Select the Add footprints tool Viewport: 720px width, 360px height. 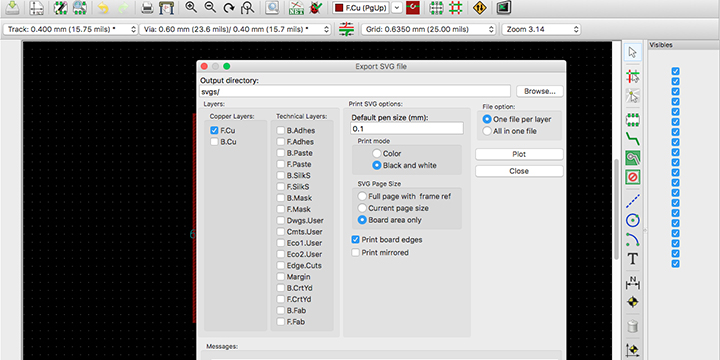(x=633, y=120)
